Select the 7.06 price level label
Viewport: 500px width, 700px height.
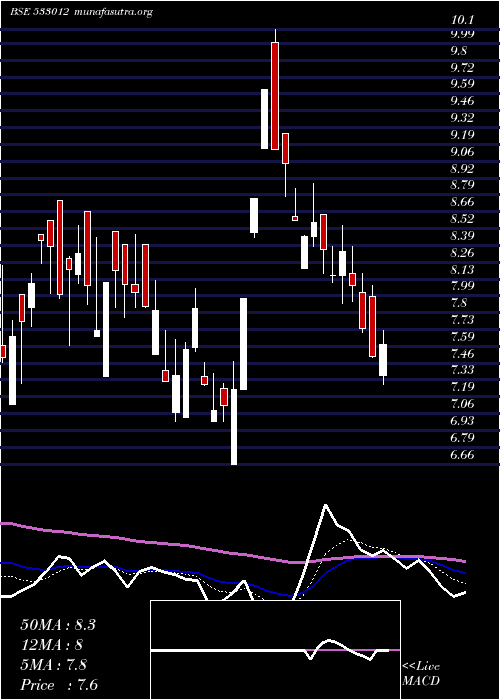[x=462, y=404]
